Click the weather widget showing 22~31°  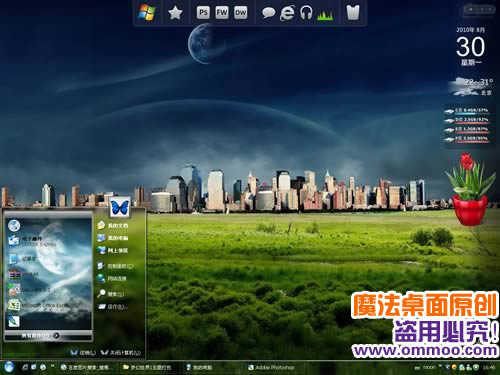click(x=471, y=86)
